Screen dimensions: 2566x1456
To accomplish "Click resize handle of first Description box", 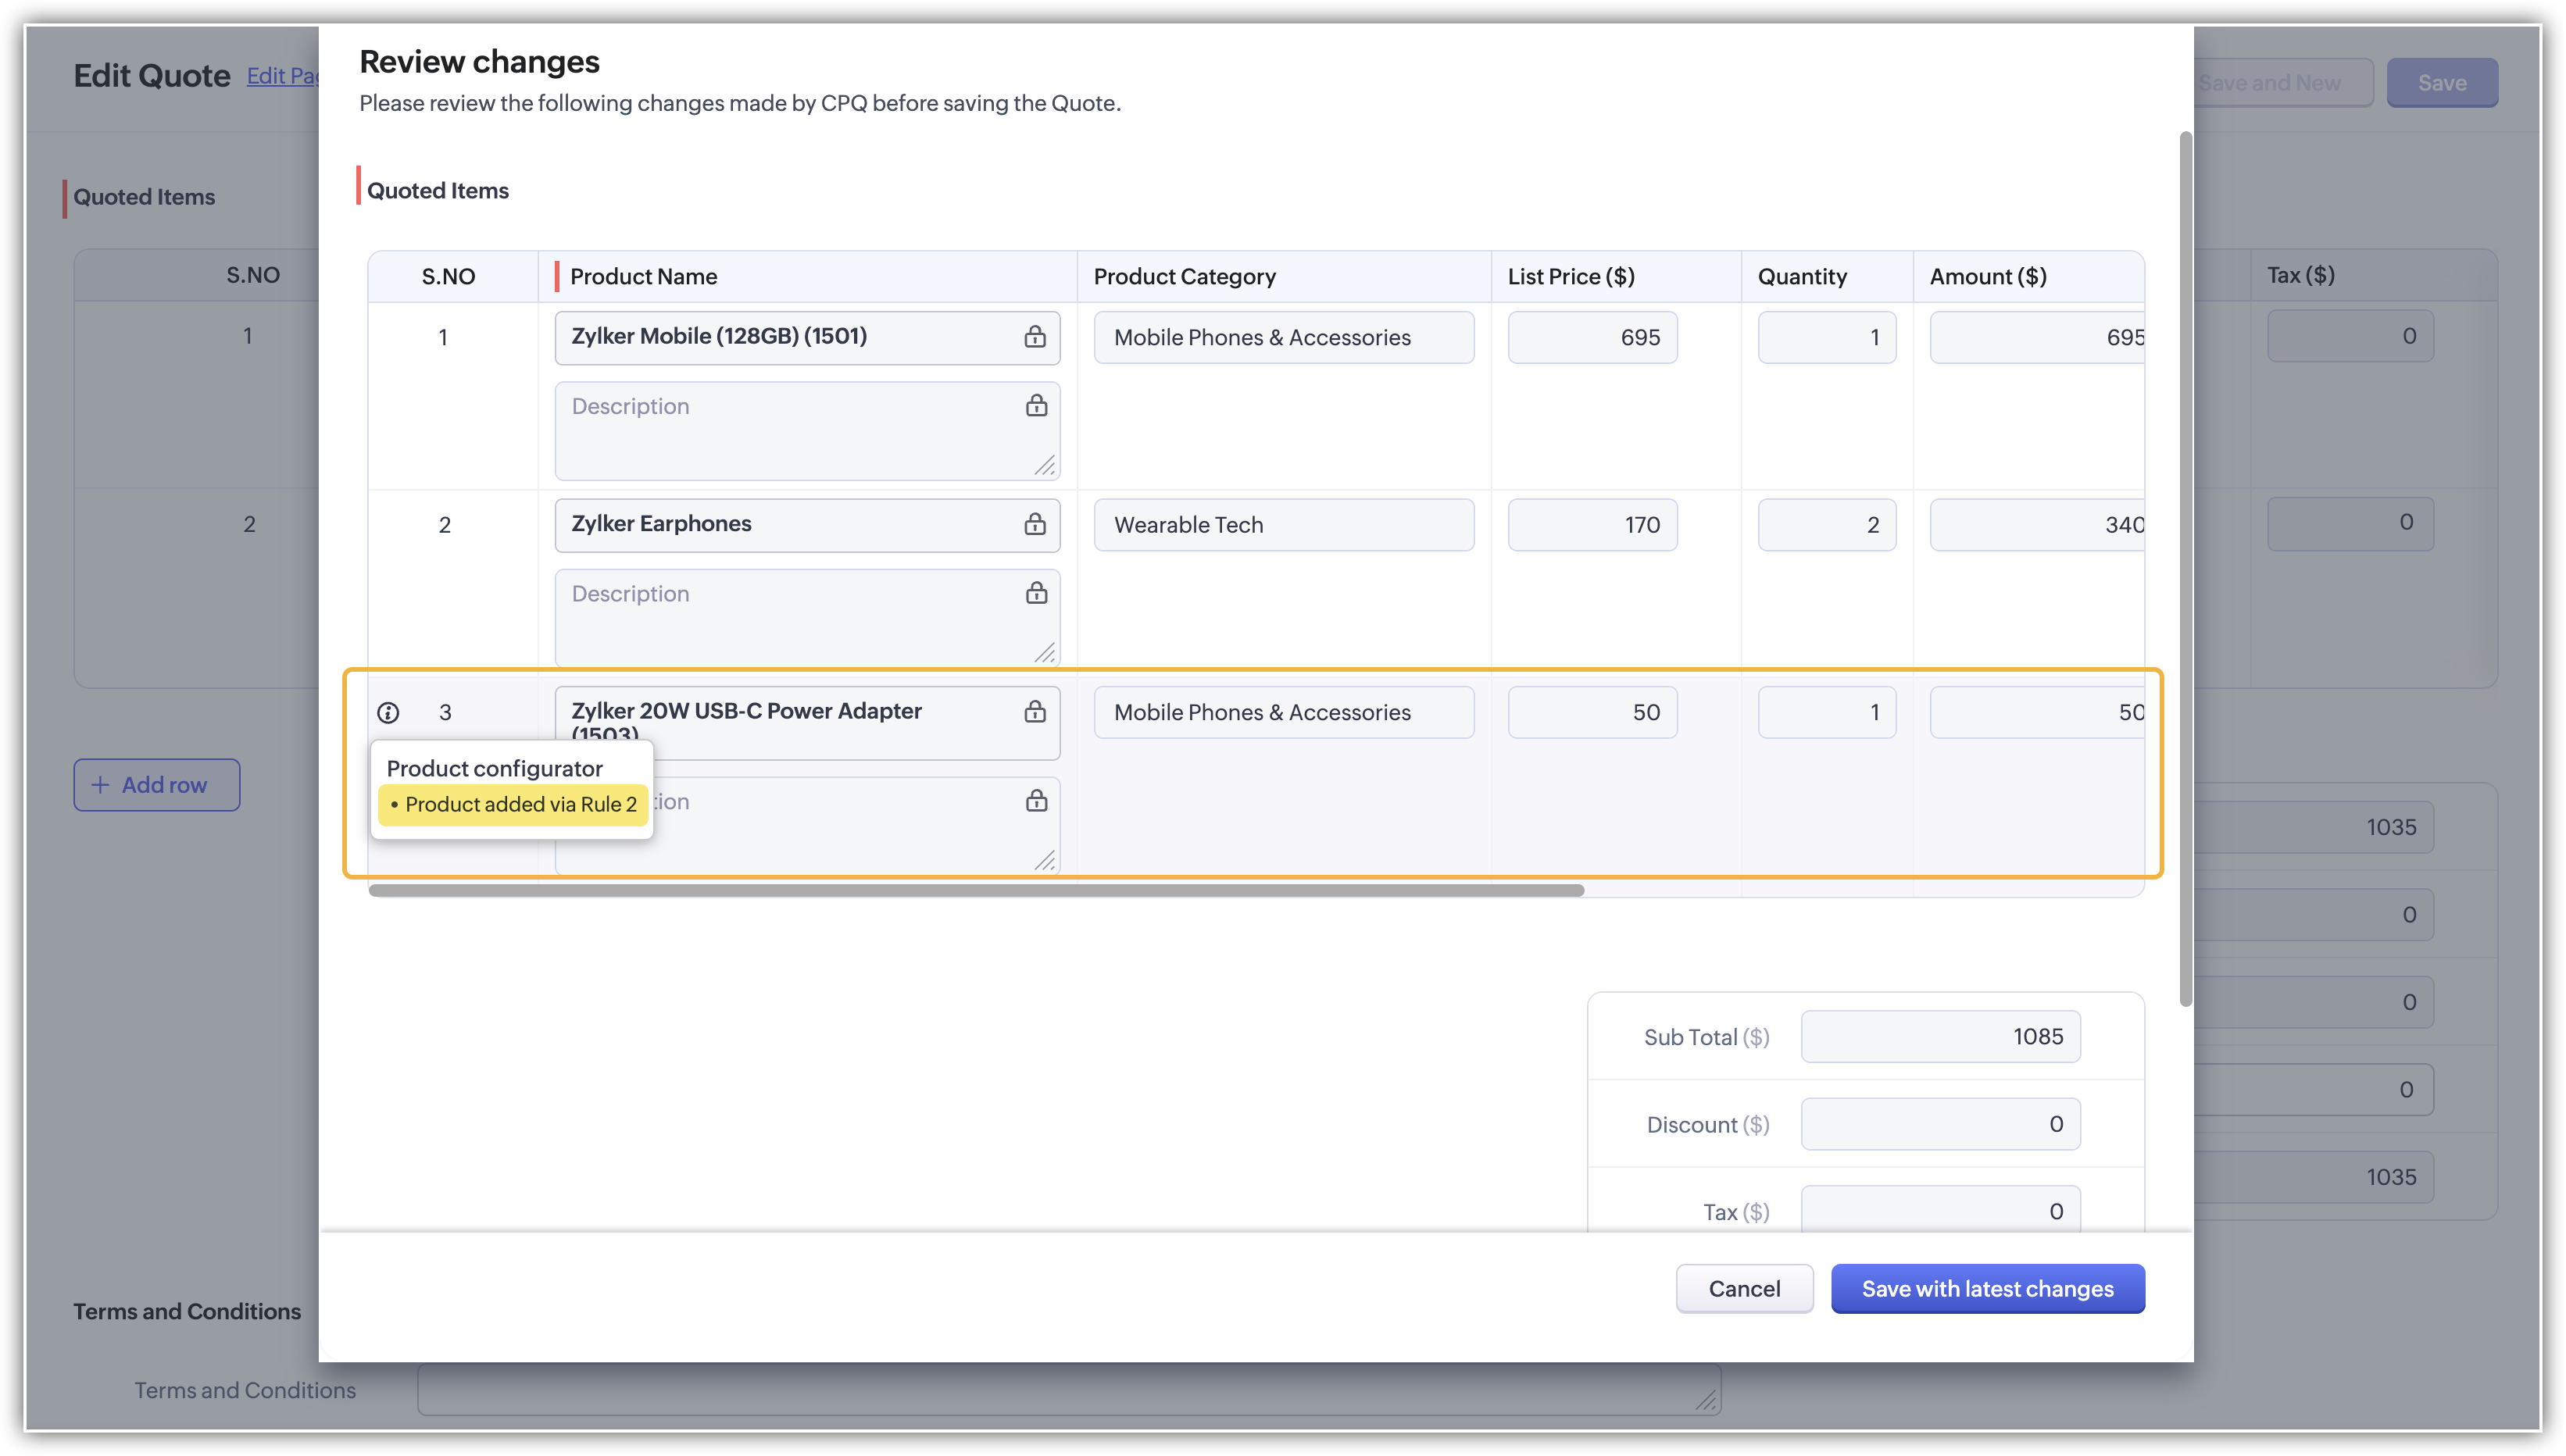I will click(x=1044, y=466).
